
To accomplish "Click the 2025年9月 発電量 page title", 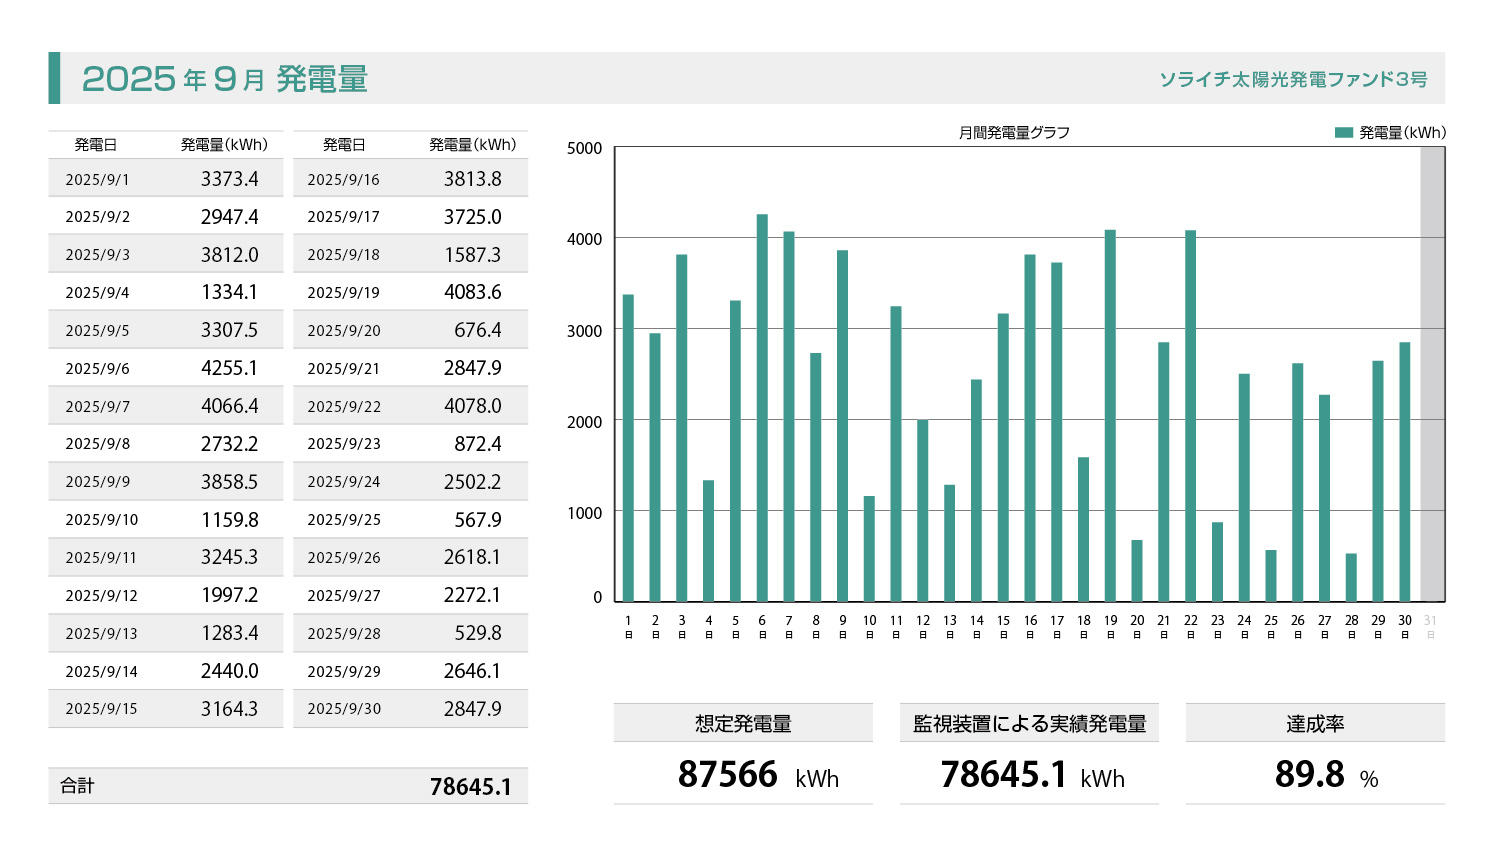I will point(225,78).
